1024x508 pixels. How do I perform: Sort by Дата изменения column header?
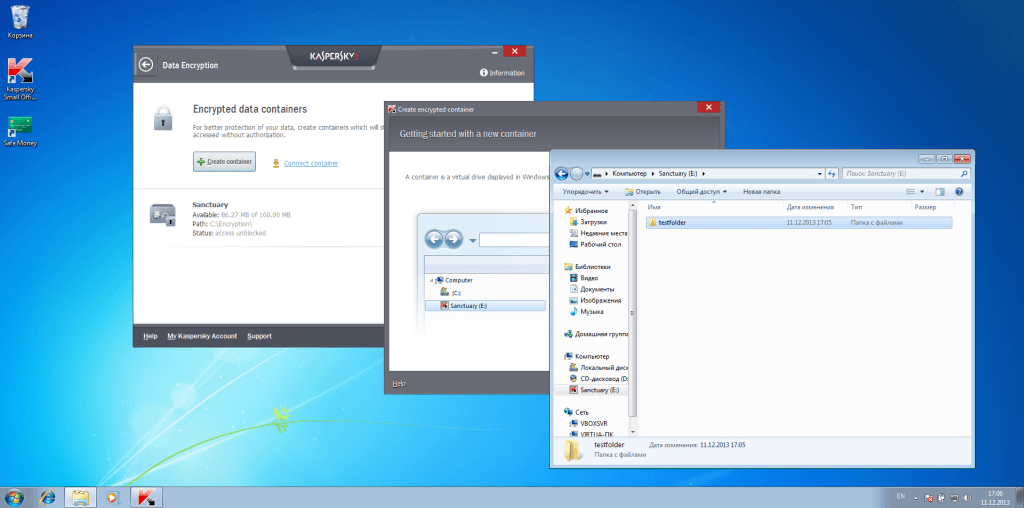(810, 207)
